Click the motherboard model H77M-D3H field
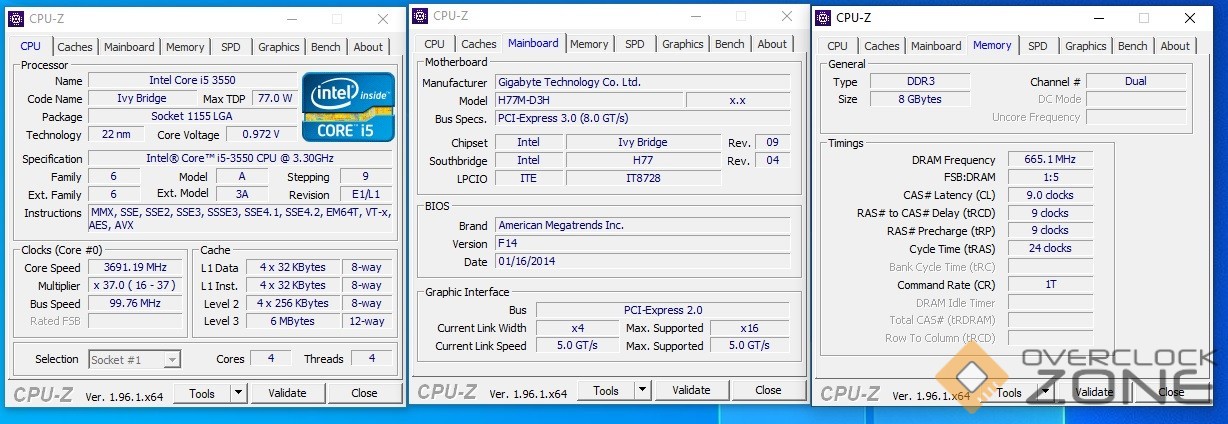The width and height of the screenshot is (1228, 424). (x=589, y=101)
